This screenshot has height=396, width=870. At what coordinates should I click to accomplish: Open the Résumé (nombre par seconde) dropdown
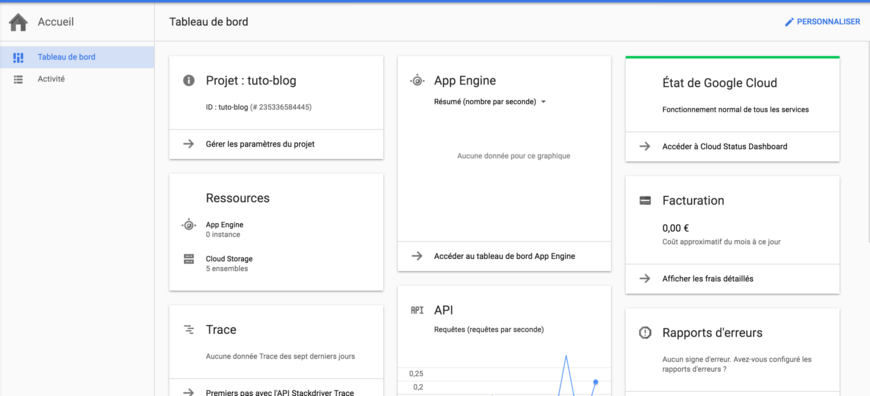[490, 102]
